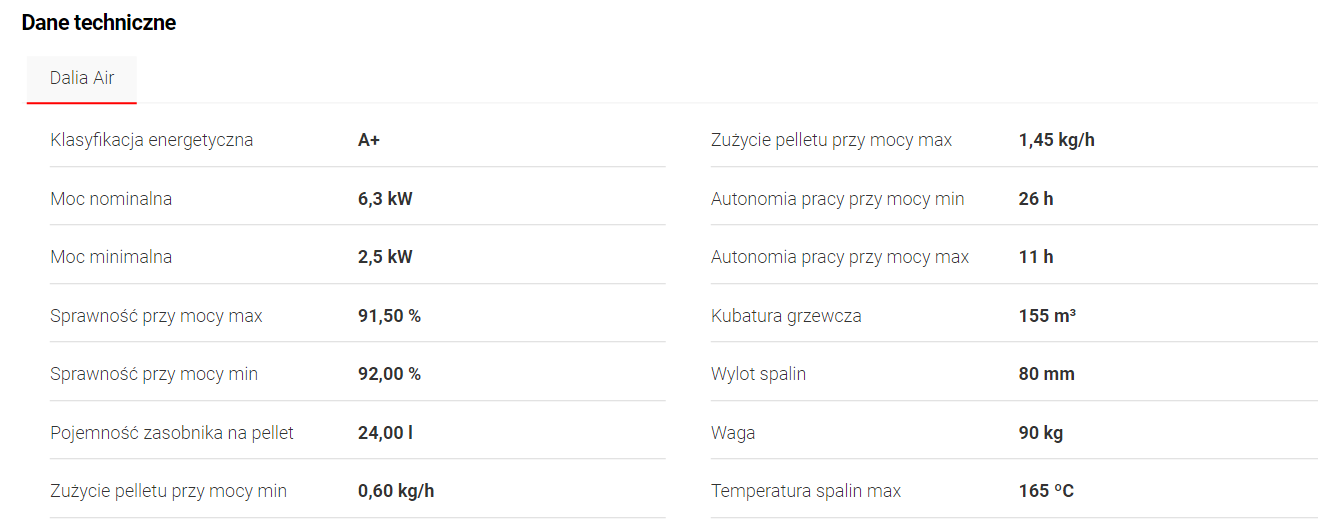
Task: Click the 92,00 % efficiency value
Action: click(x=389, y=374)
